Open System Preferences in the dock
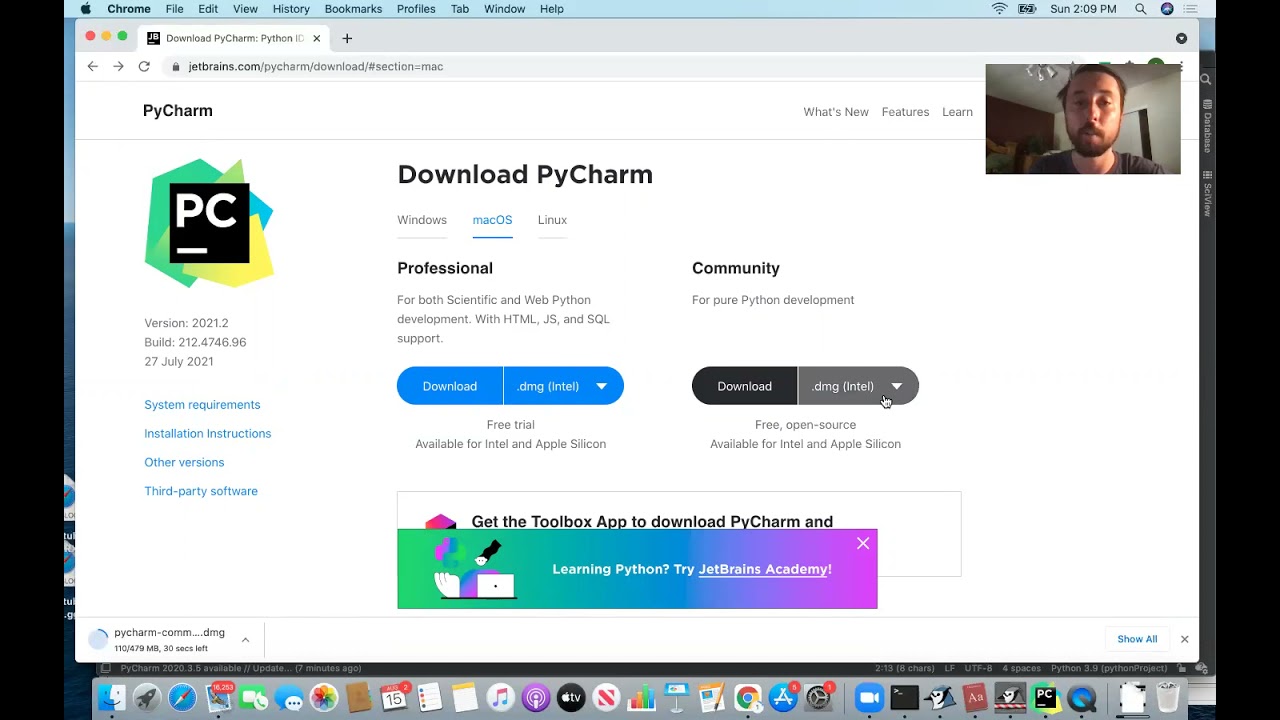 (x=819, y=697)
